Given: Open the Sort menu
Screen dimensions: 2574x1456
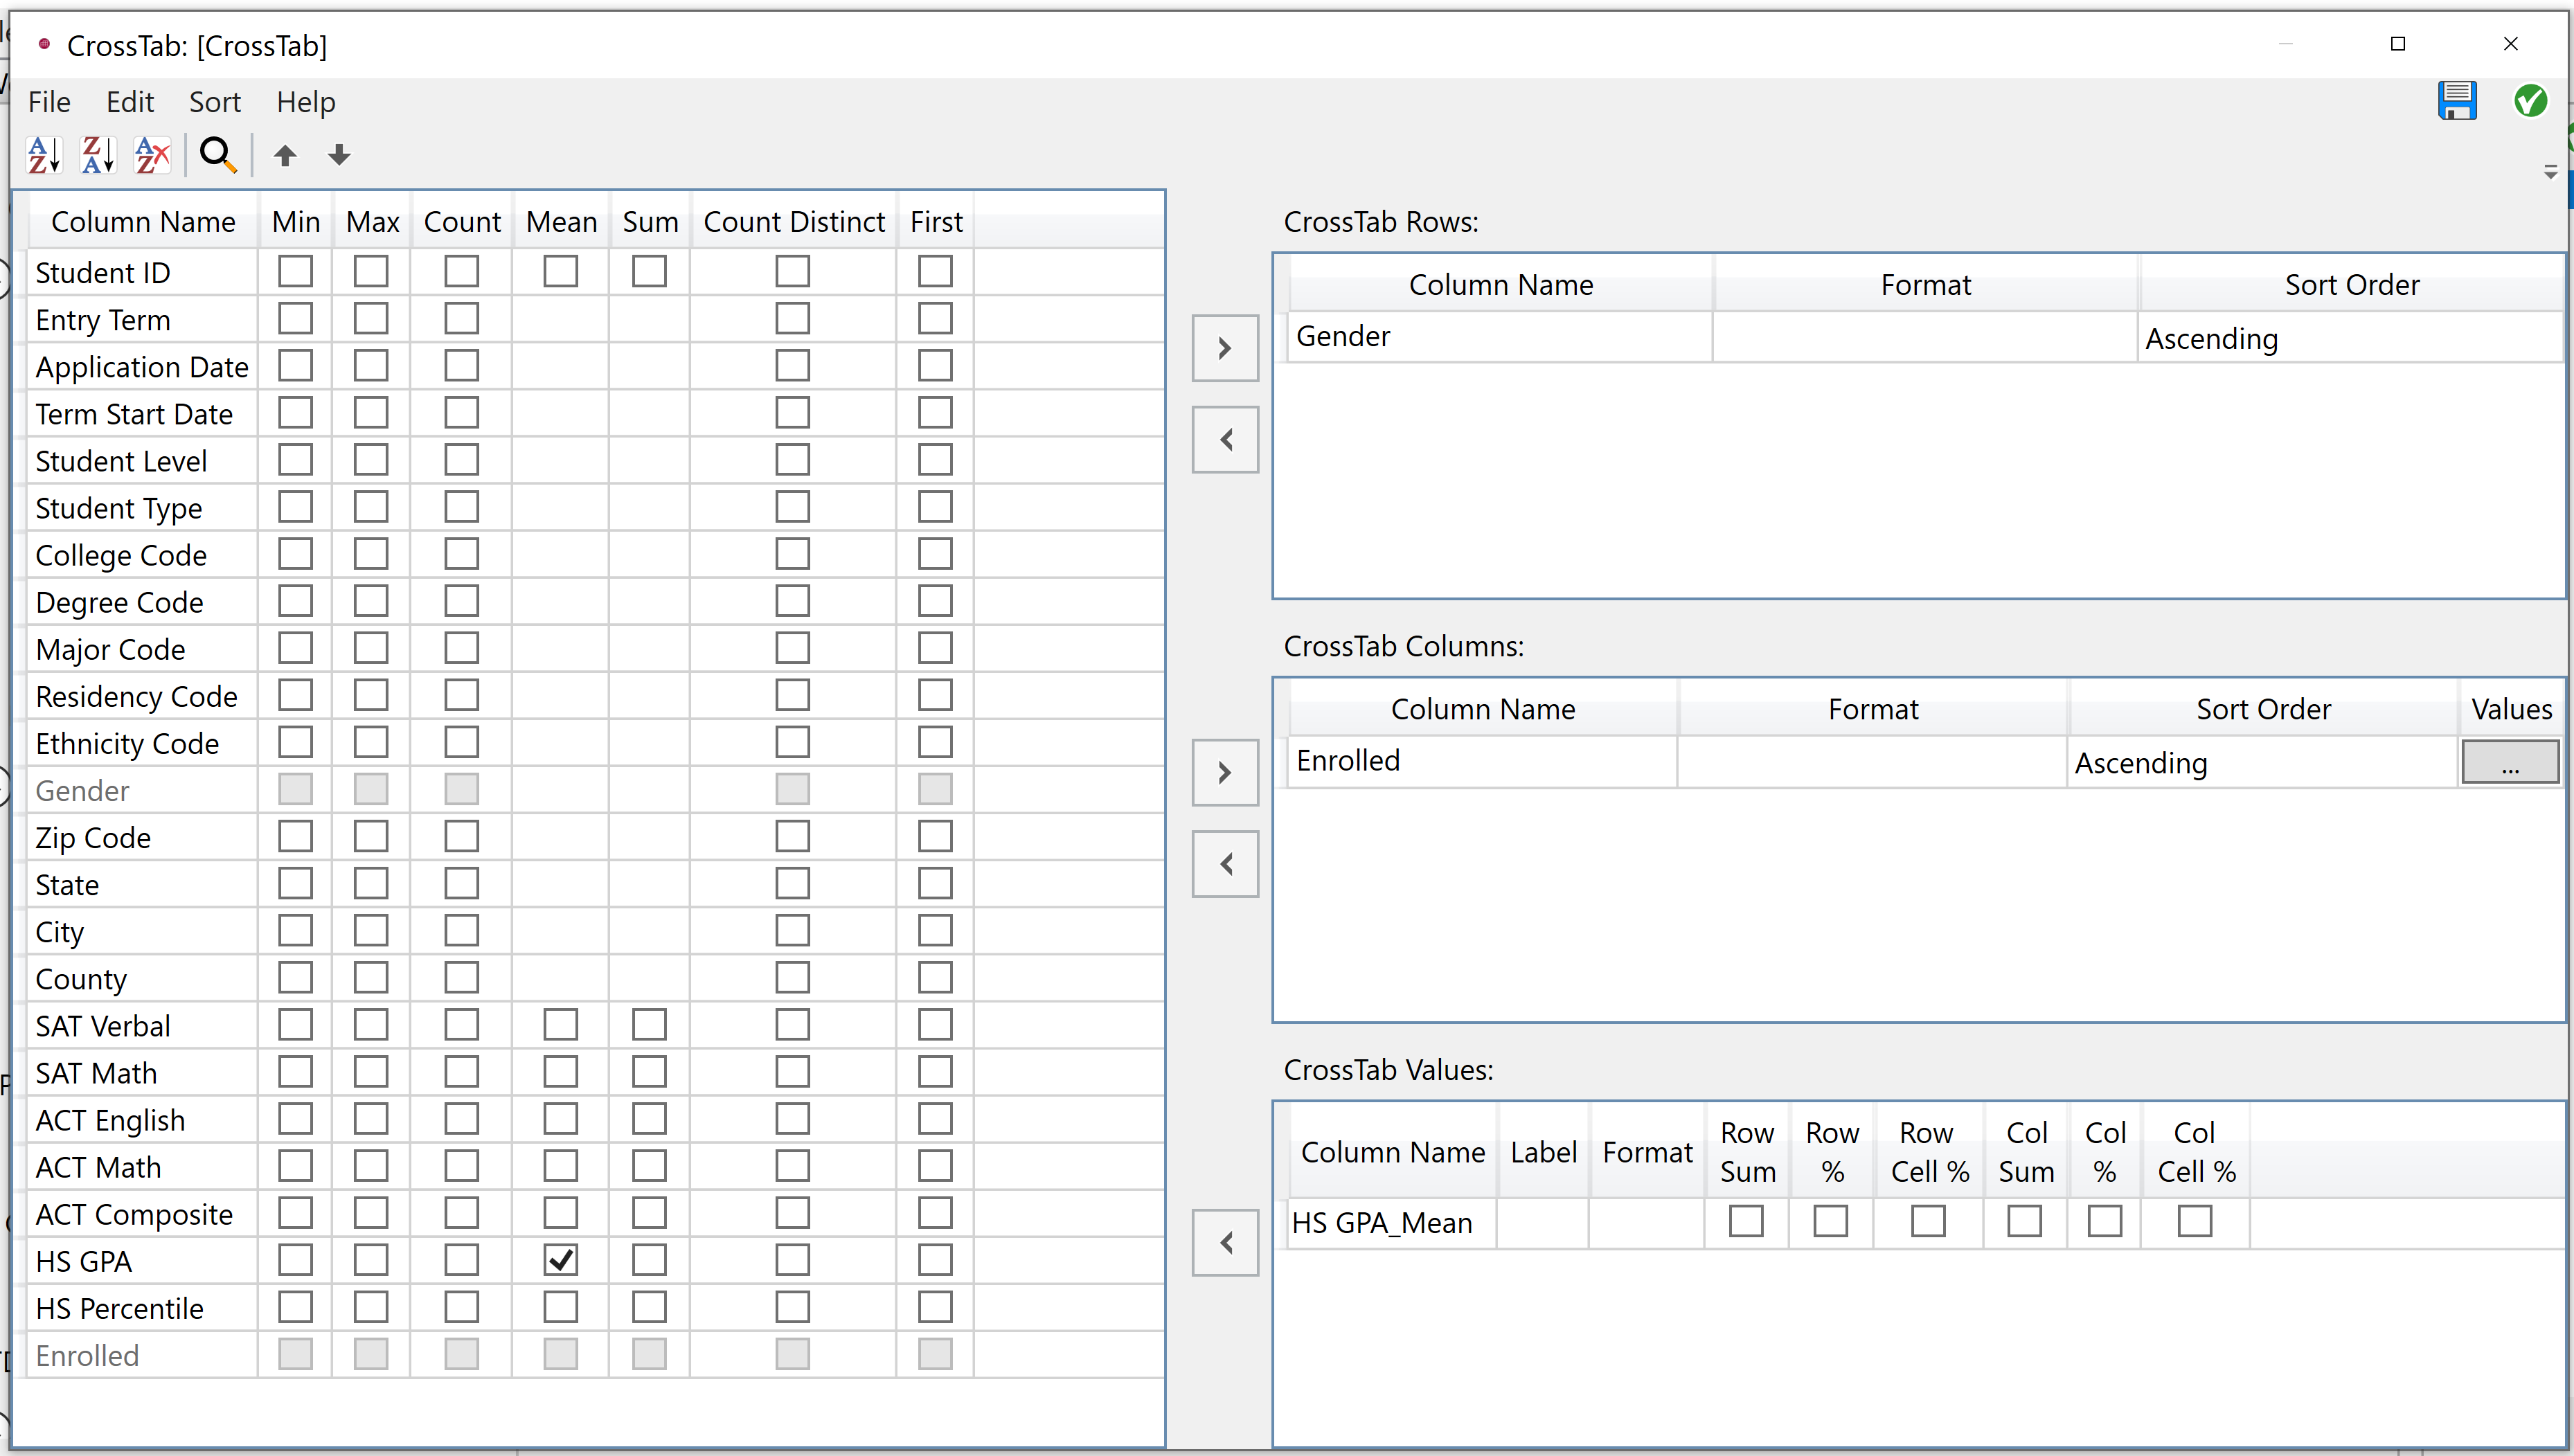Looking at the screenshot, I should click(214, 101).
